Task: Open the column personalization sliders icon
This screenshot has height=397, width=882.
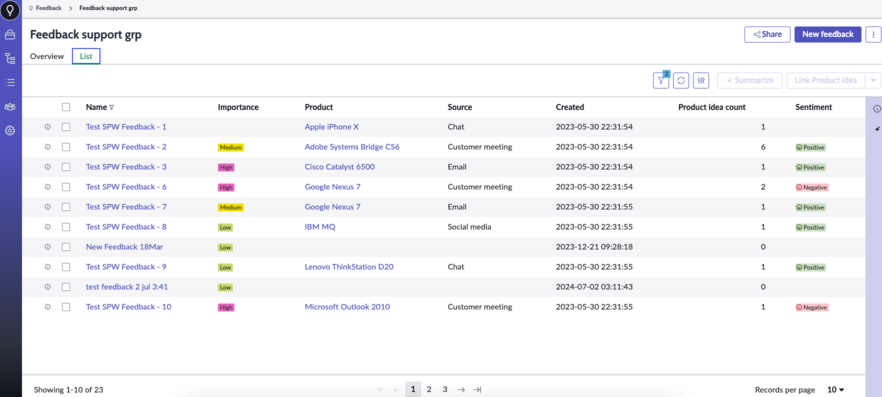Action: point(701,80)
